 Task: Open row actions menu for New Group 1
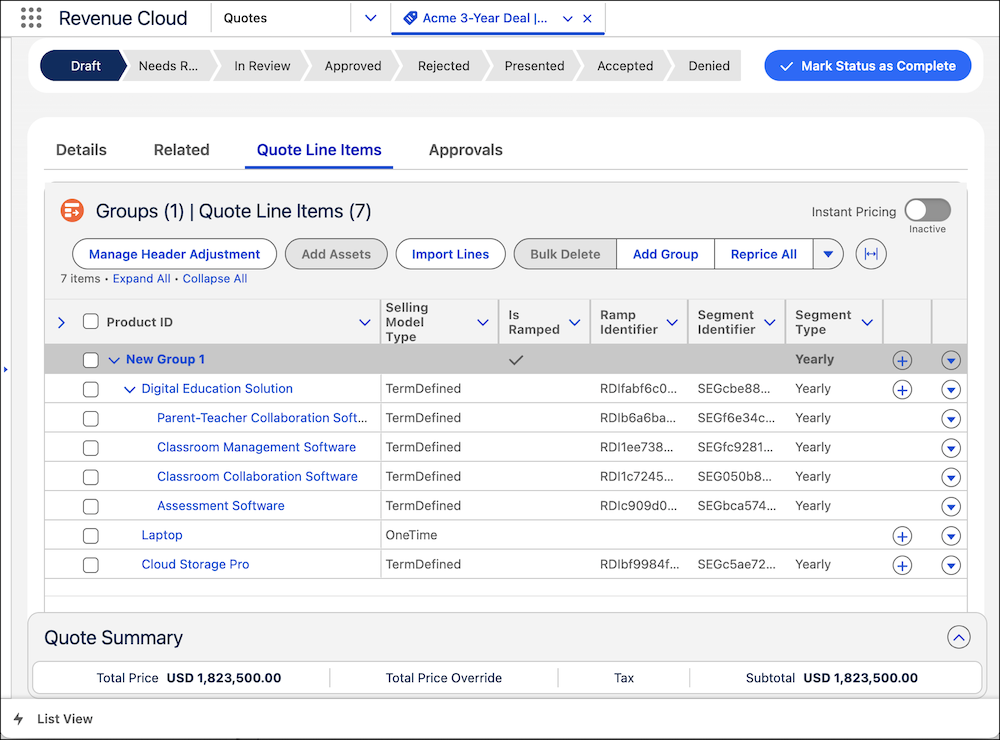pyautogui.click(x=951, y=360)
